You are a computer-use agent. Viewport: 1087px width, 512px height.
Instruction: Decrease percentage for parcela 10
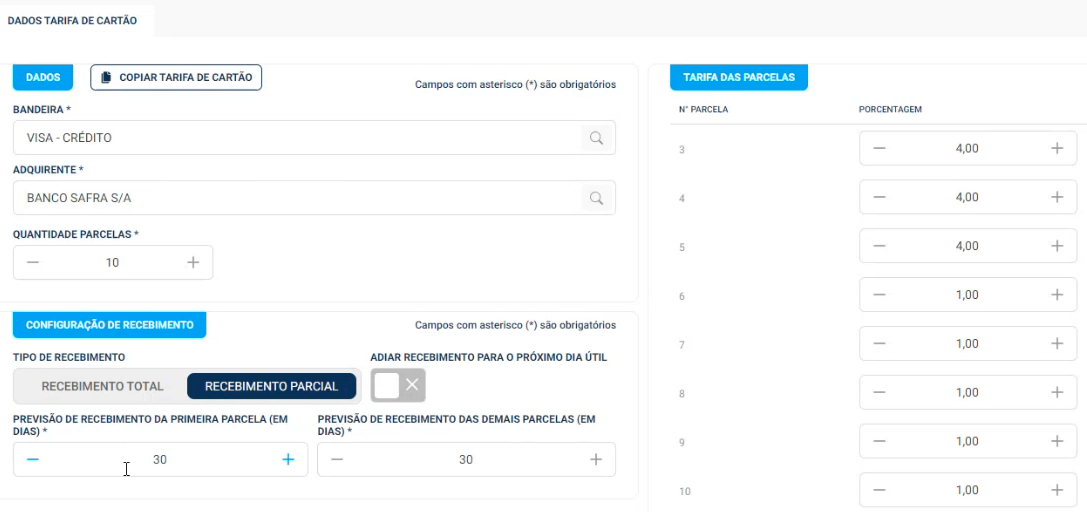click(879, 490)
